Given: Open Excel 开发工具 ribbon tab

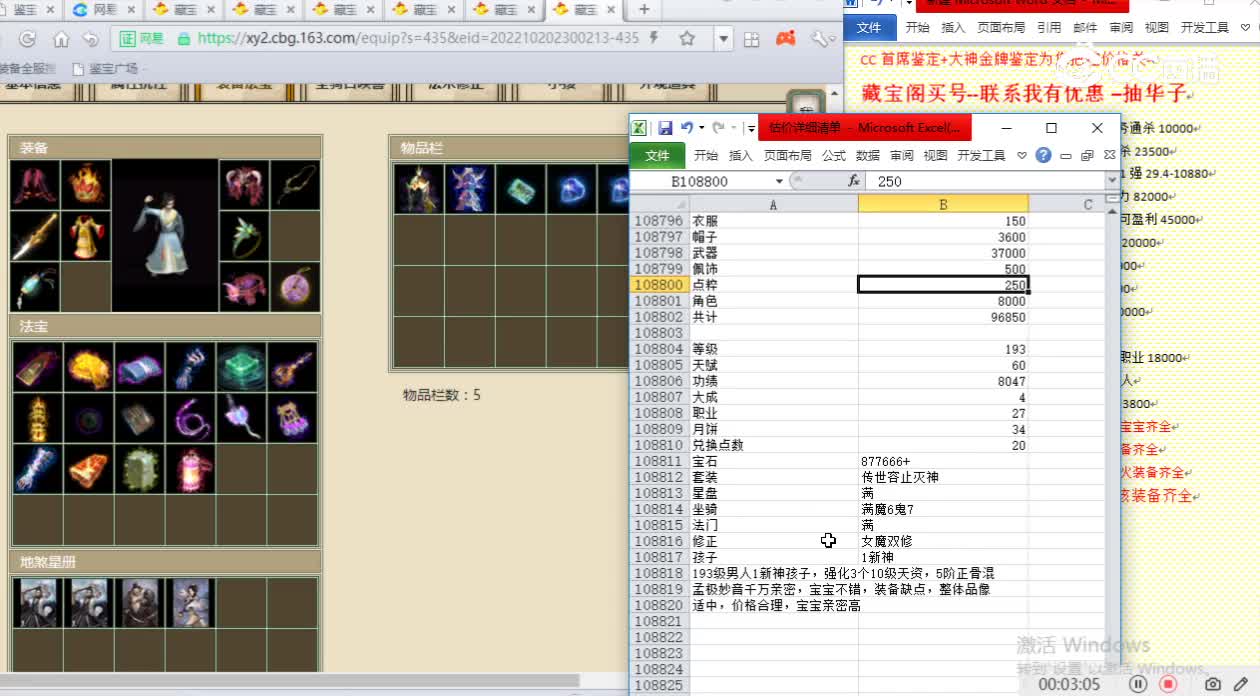Looking at the screenshot, I should [x=981, y=155].
